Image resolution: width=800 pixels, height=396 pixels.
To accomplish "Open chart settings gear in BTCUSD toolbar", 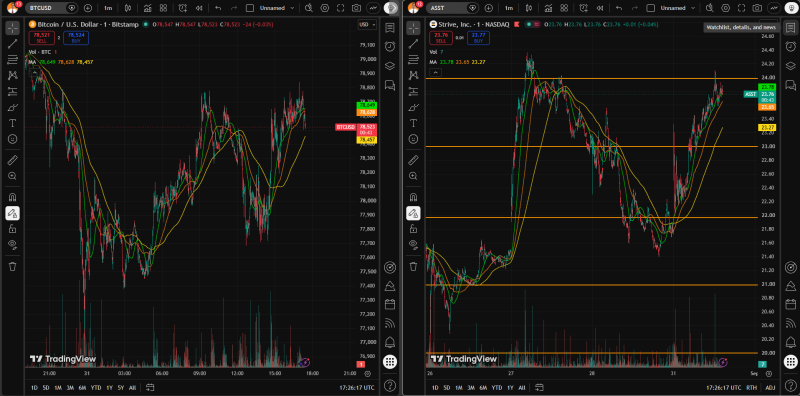I will pos(324,8).
